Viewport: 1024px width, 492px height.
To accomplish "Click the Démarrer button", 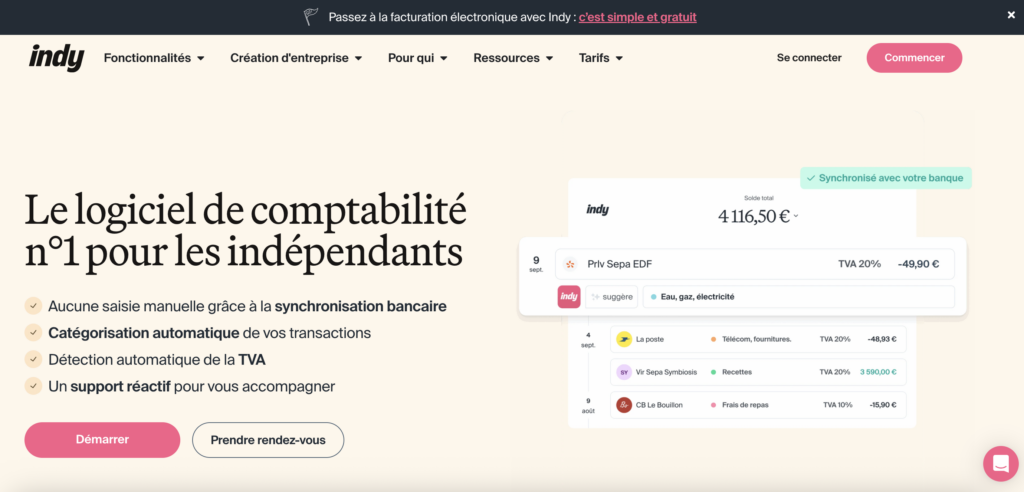I will tap(102, 440).
